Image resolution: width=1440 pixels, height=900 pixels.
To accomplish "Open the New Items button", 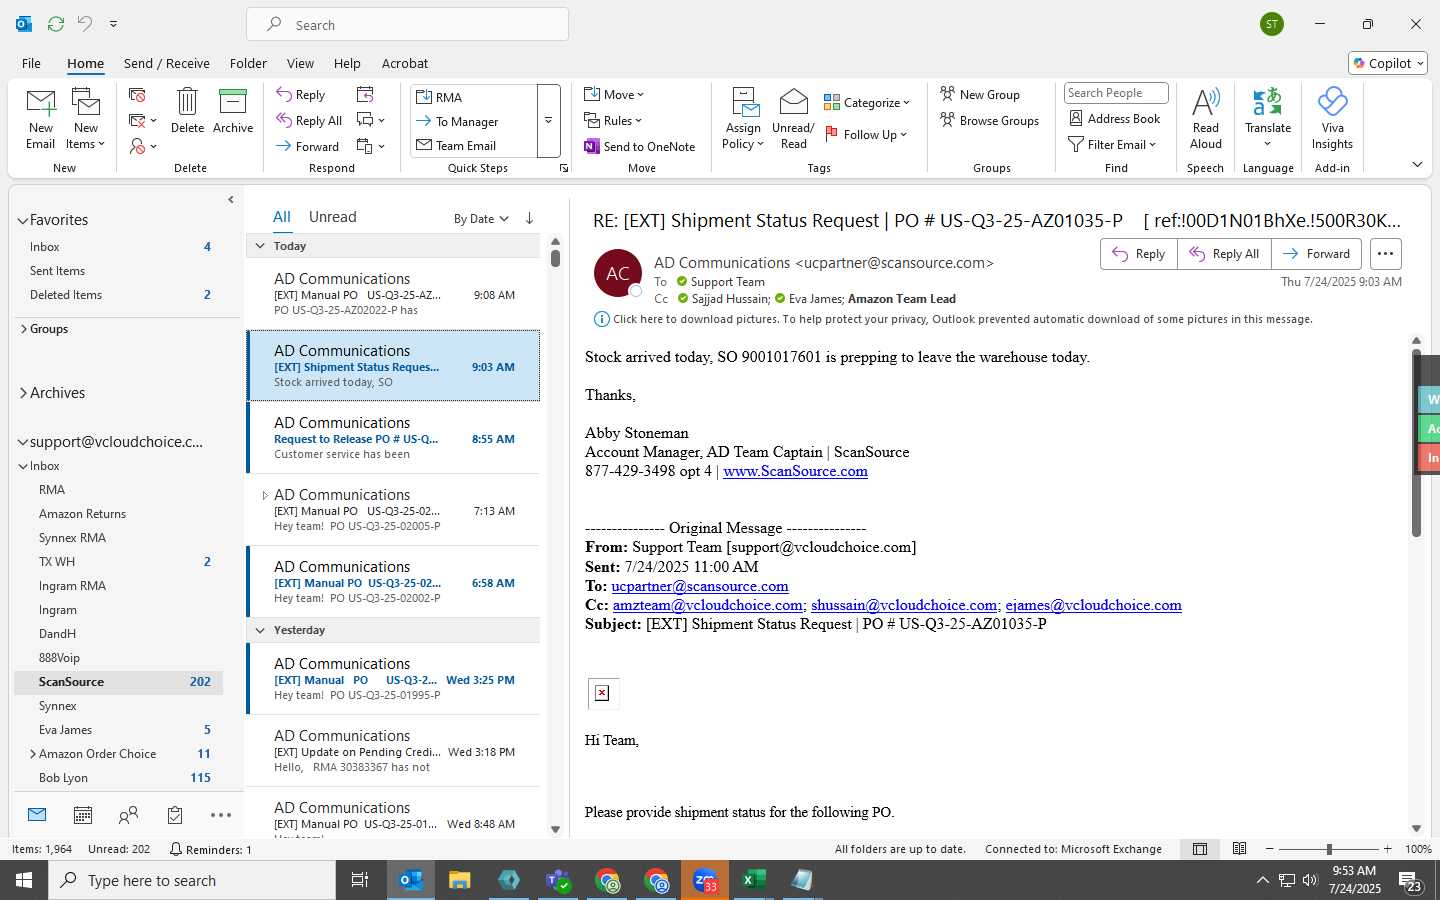I will (x=85, y=120).
